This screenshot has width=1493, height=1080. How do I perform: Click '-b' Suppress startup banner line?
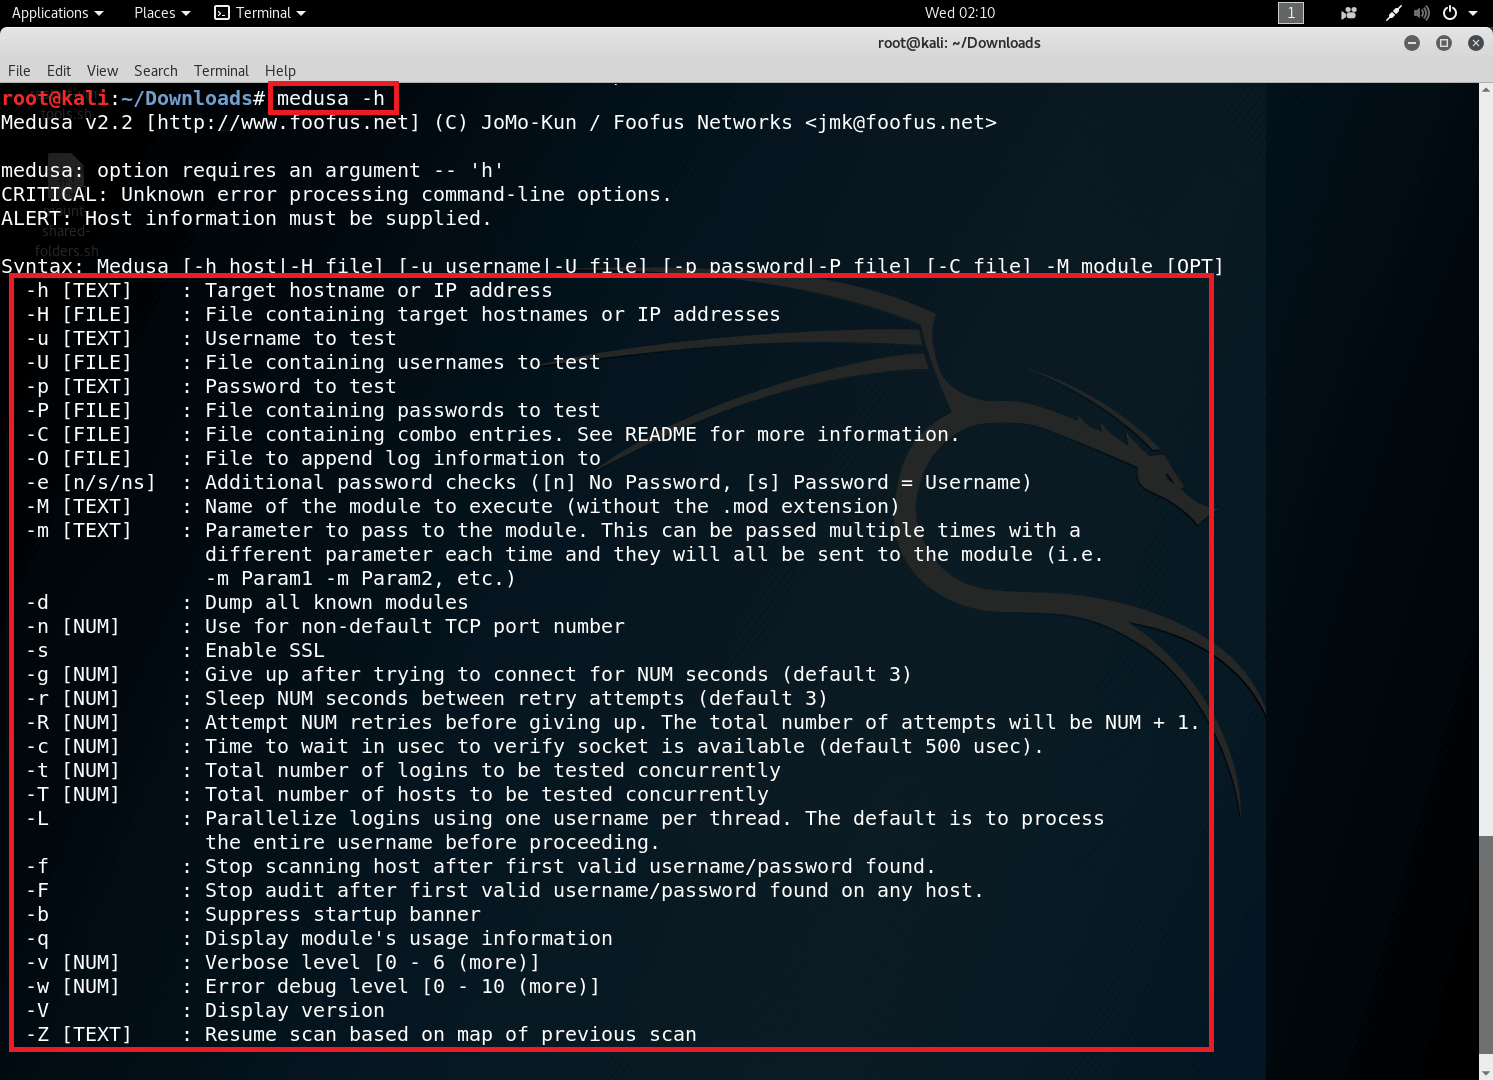click(253, 914)
